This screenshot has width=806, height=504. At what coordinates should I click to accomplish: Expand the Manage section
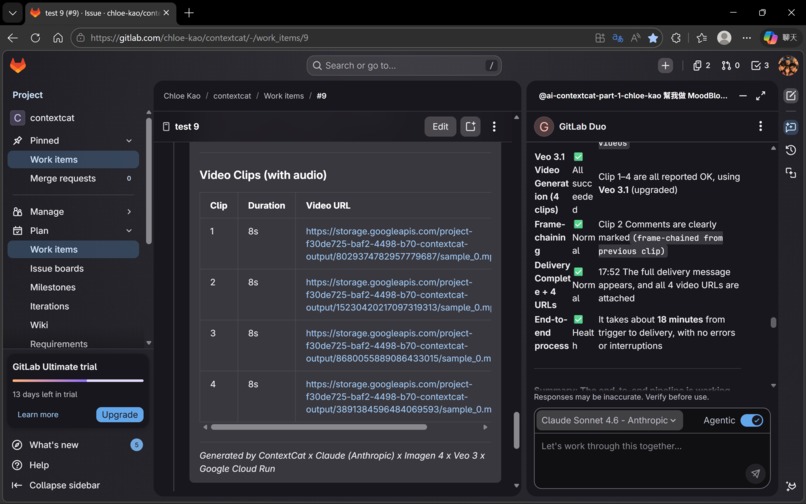129,211
